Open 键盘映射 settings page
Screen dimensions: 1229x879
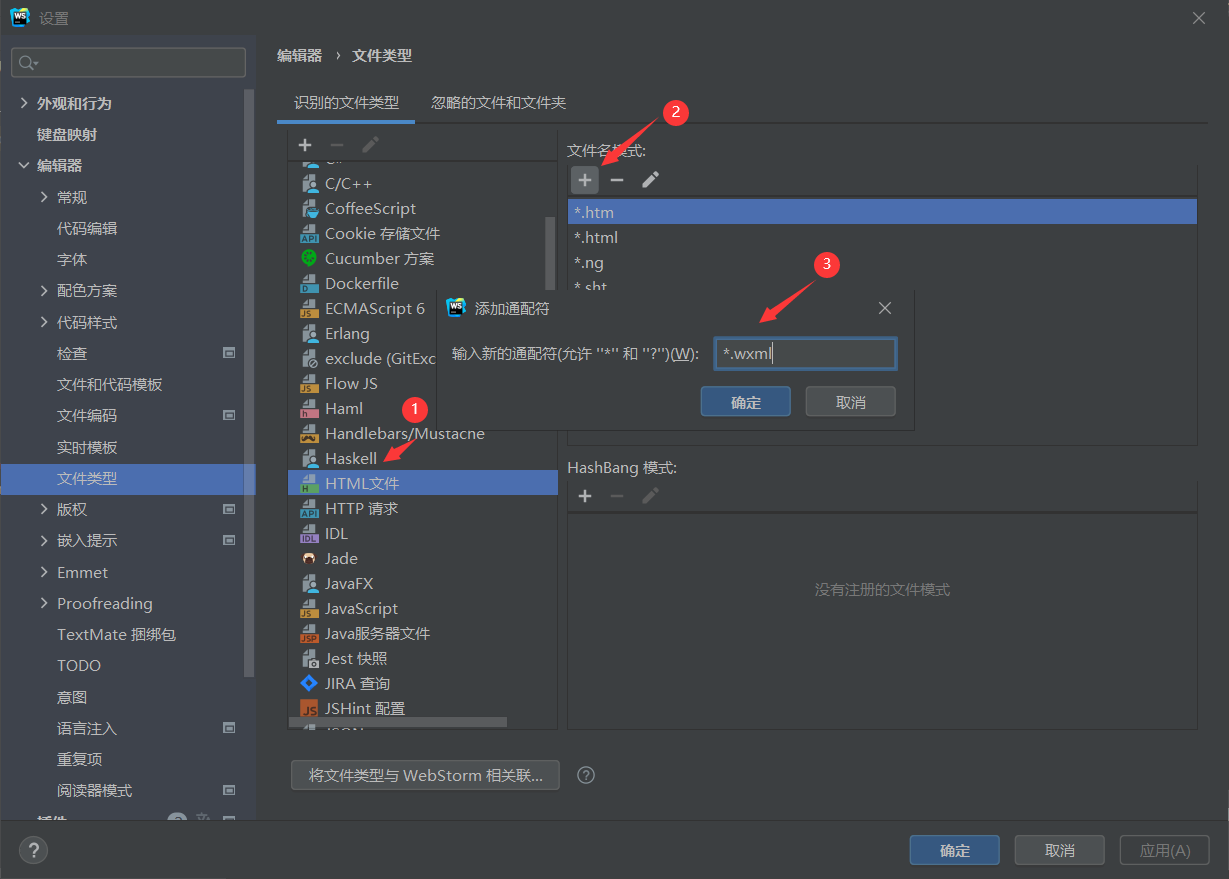point(67,134)
